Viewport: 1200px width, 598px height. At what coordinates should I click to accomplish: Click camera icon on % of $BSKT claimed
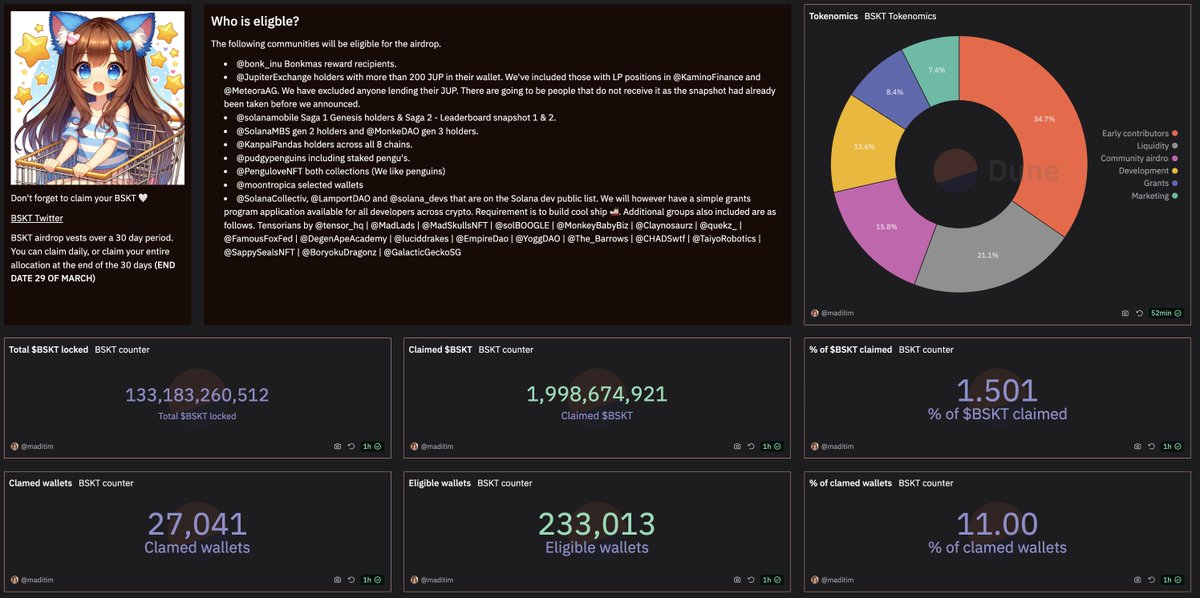tap(1138, 446)
